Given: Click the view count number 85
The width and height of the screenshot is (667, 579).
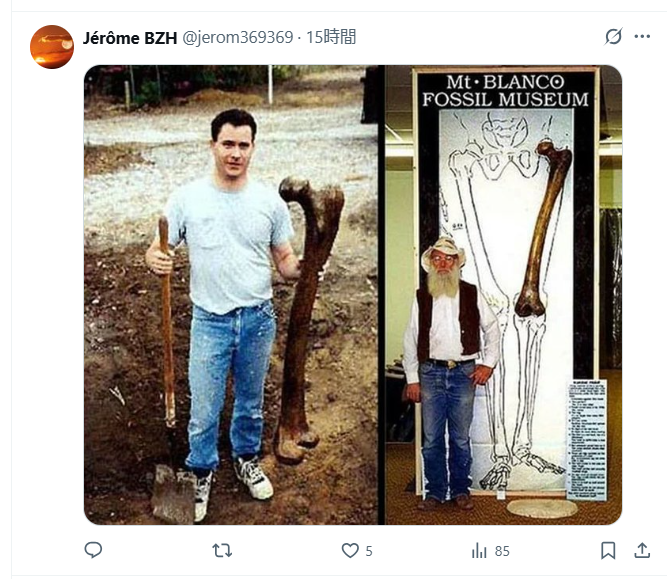Looking at the screenshot, I should coord(502,550).
